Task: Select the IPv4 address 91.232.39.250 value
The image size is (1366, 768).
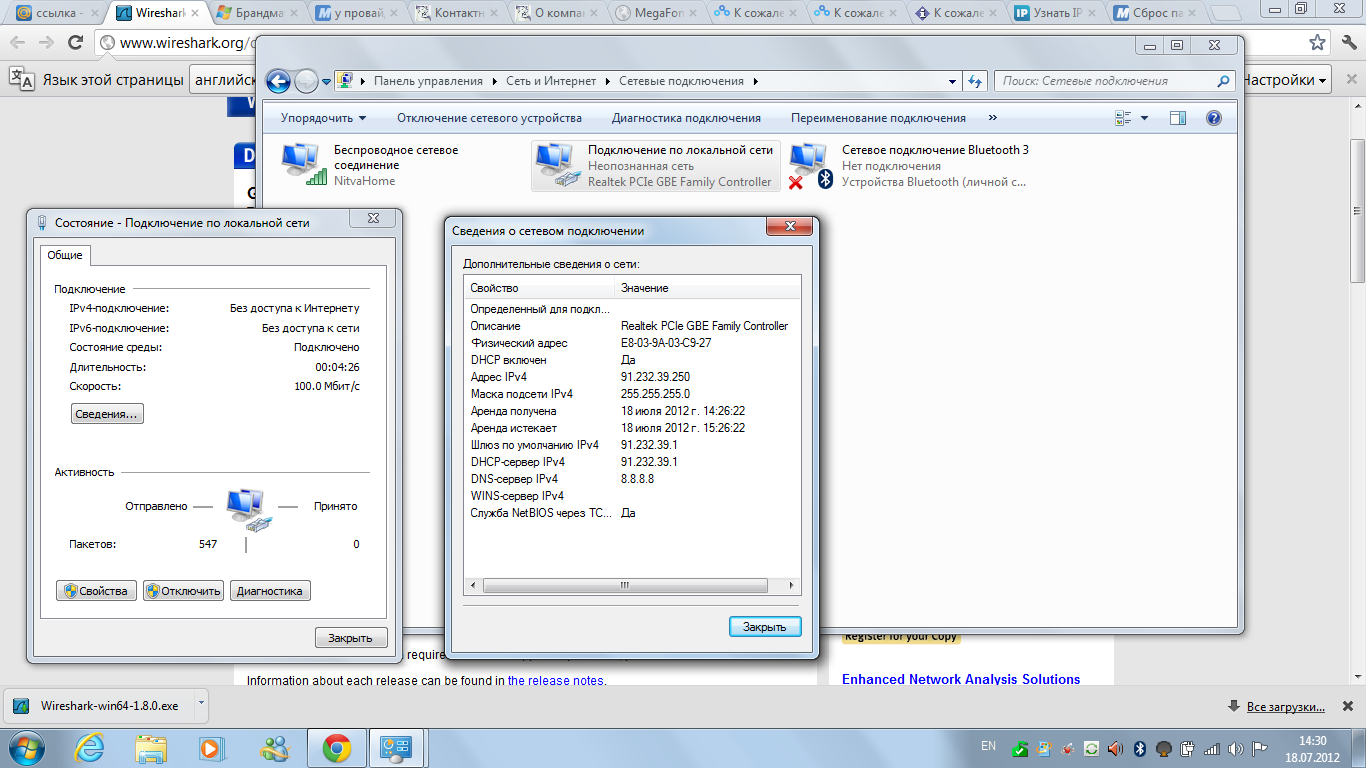Action: [x=656, y=377]
